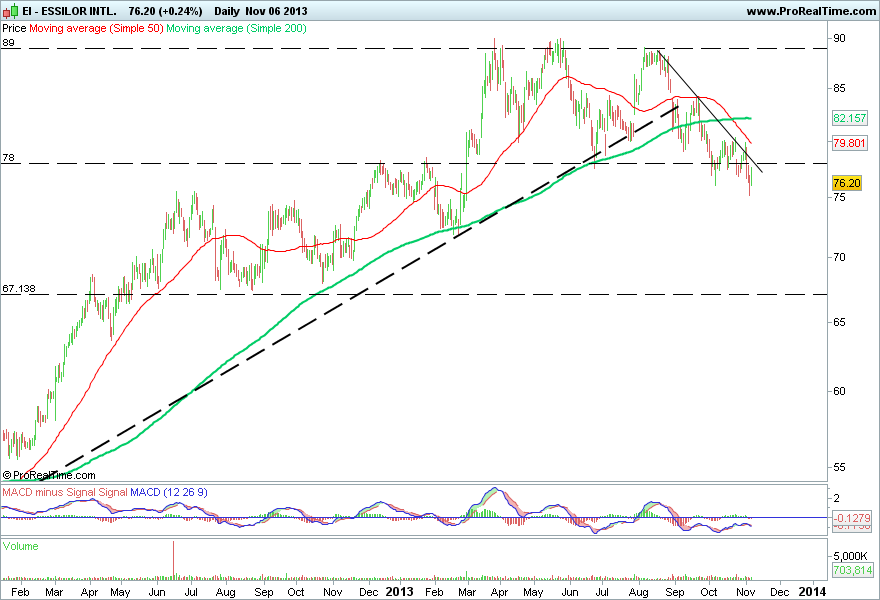The height and width of the screenshot is (600, 880).
Task: Select the 'Moving average (Simple 200)' legend
Action: 236,28
